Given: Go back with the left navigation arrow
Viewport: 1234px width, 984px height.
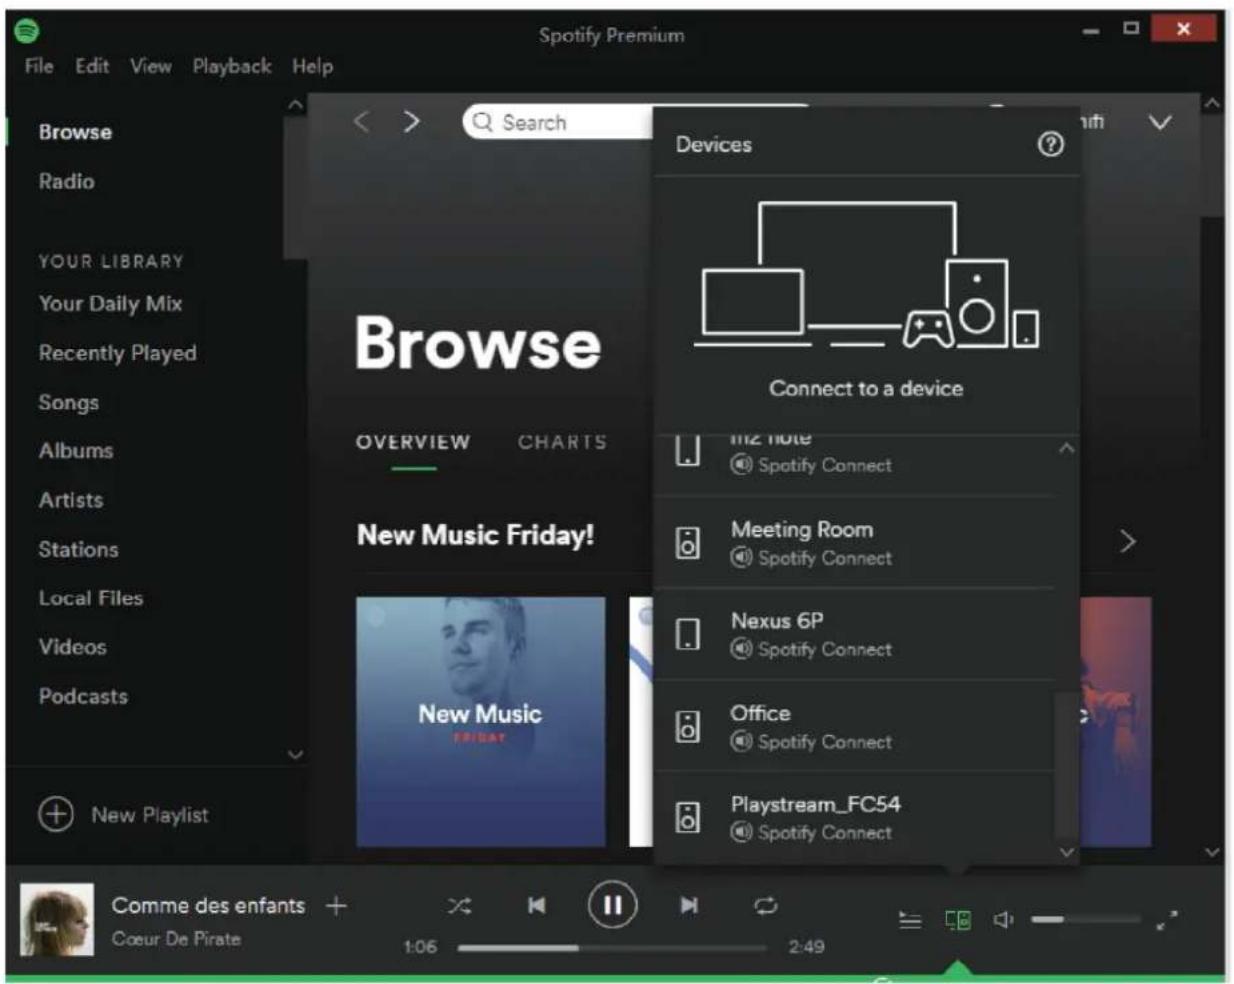Looking at the screenshot, I should [x=362, y=122].
